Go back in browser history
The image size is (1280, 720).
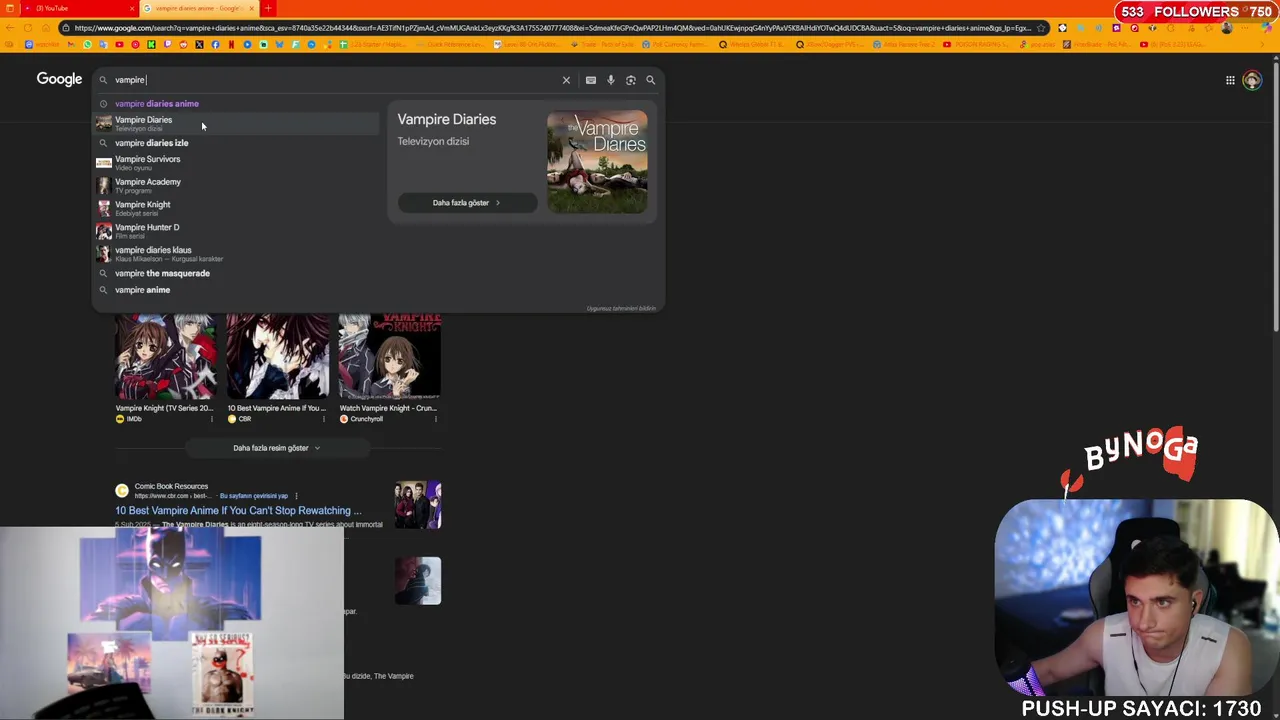(x=10, y=28)
